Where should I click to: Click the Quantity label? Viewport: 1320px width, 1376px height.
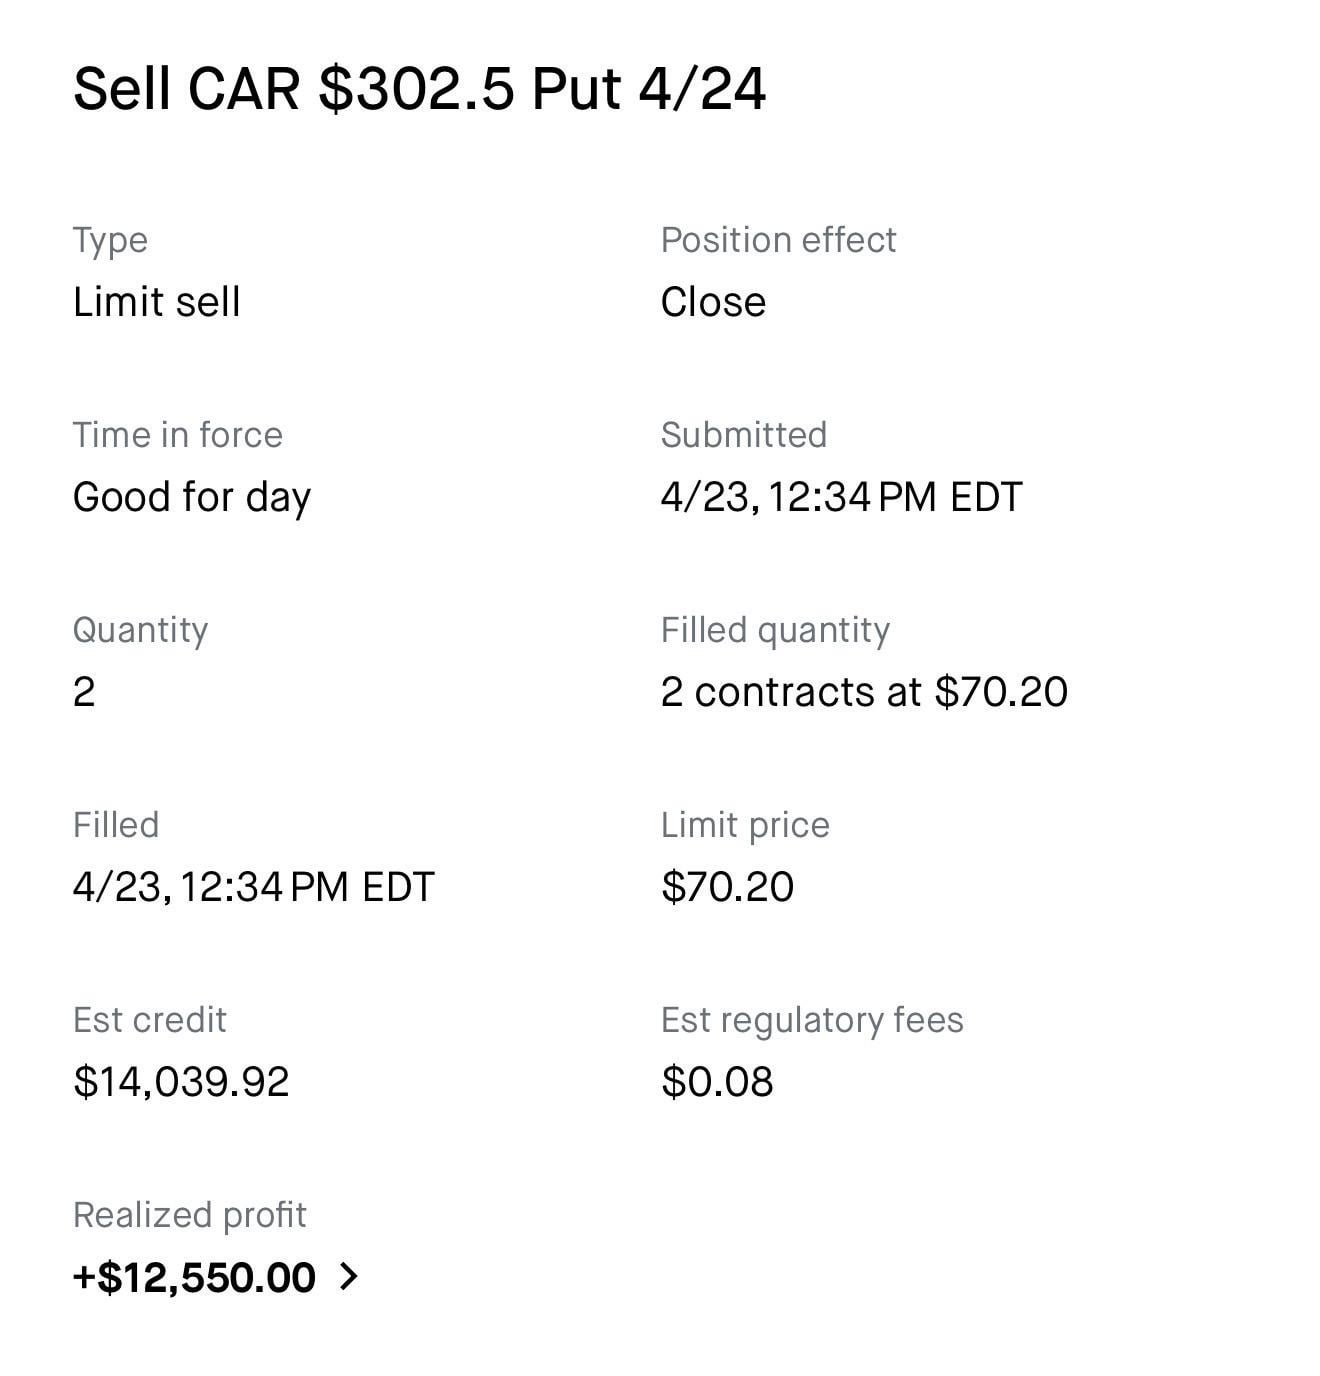(x=140, y=630)
